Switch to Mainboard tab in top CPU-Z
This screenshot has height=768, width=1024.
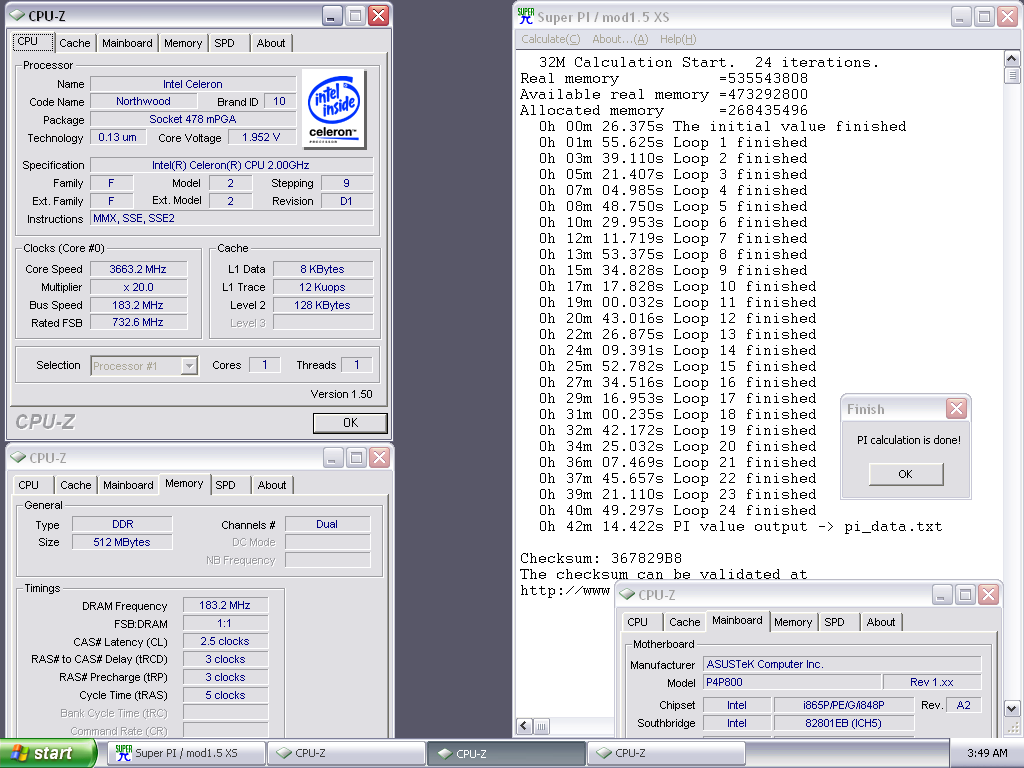[x=127, y=43]
